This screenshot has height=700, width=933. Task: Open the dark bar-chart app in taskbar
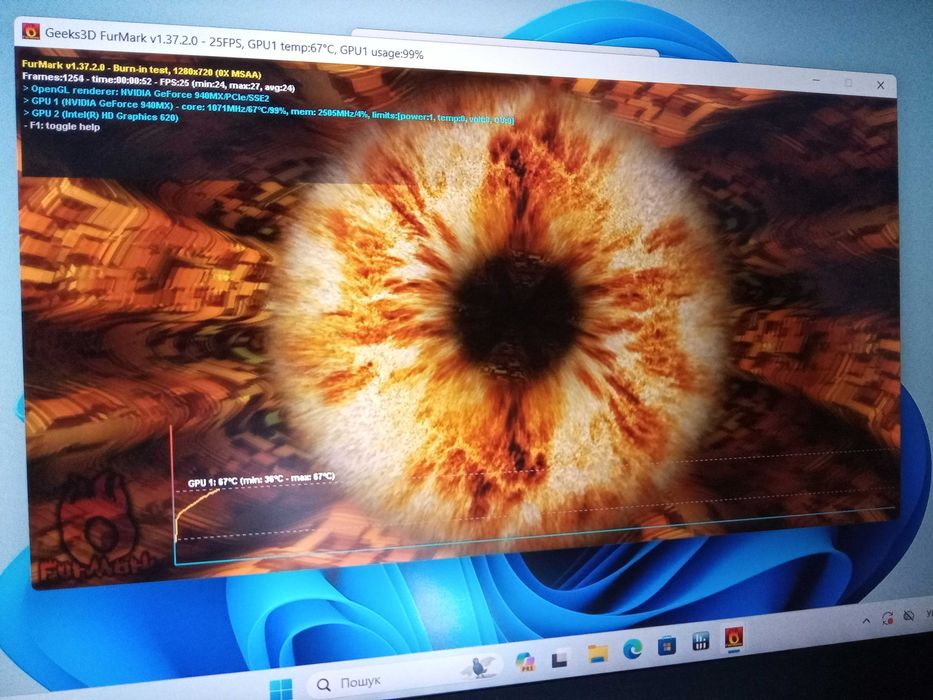[x=700, y=641]
